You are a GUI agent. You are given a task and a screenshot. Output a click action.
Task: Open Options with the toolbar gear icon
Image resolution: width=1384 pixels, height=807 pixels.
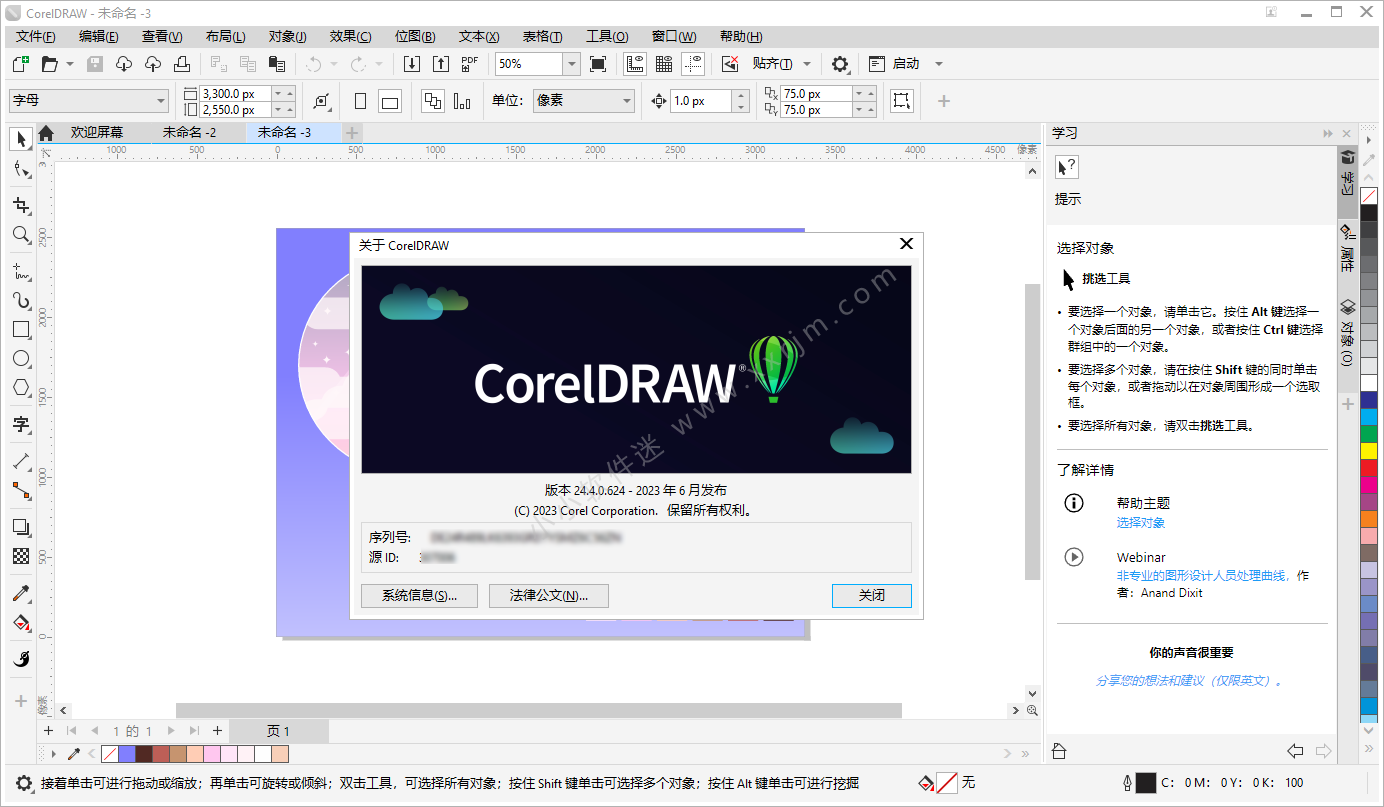[x=840, y=64]
